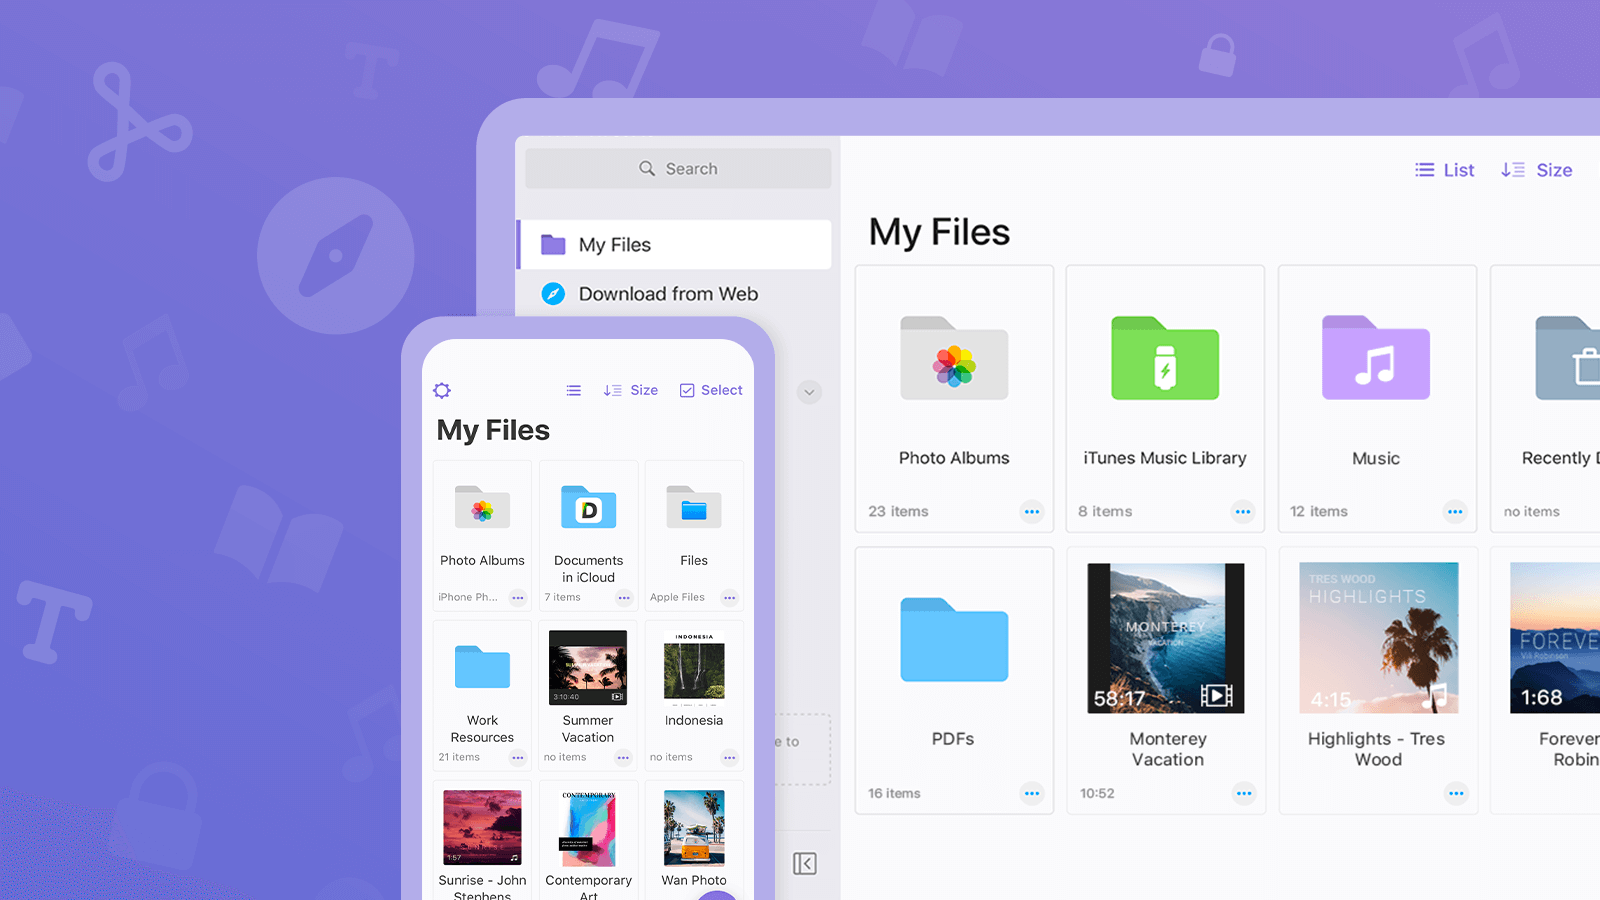Collapse the sidebar with the panel icon

point(805,864)
